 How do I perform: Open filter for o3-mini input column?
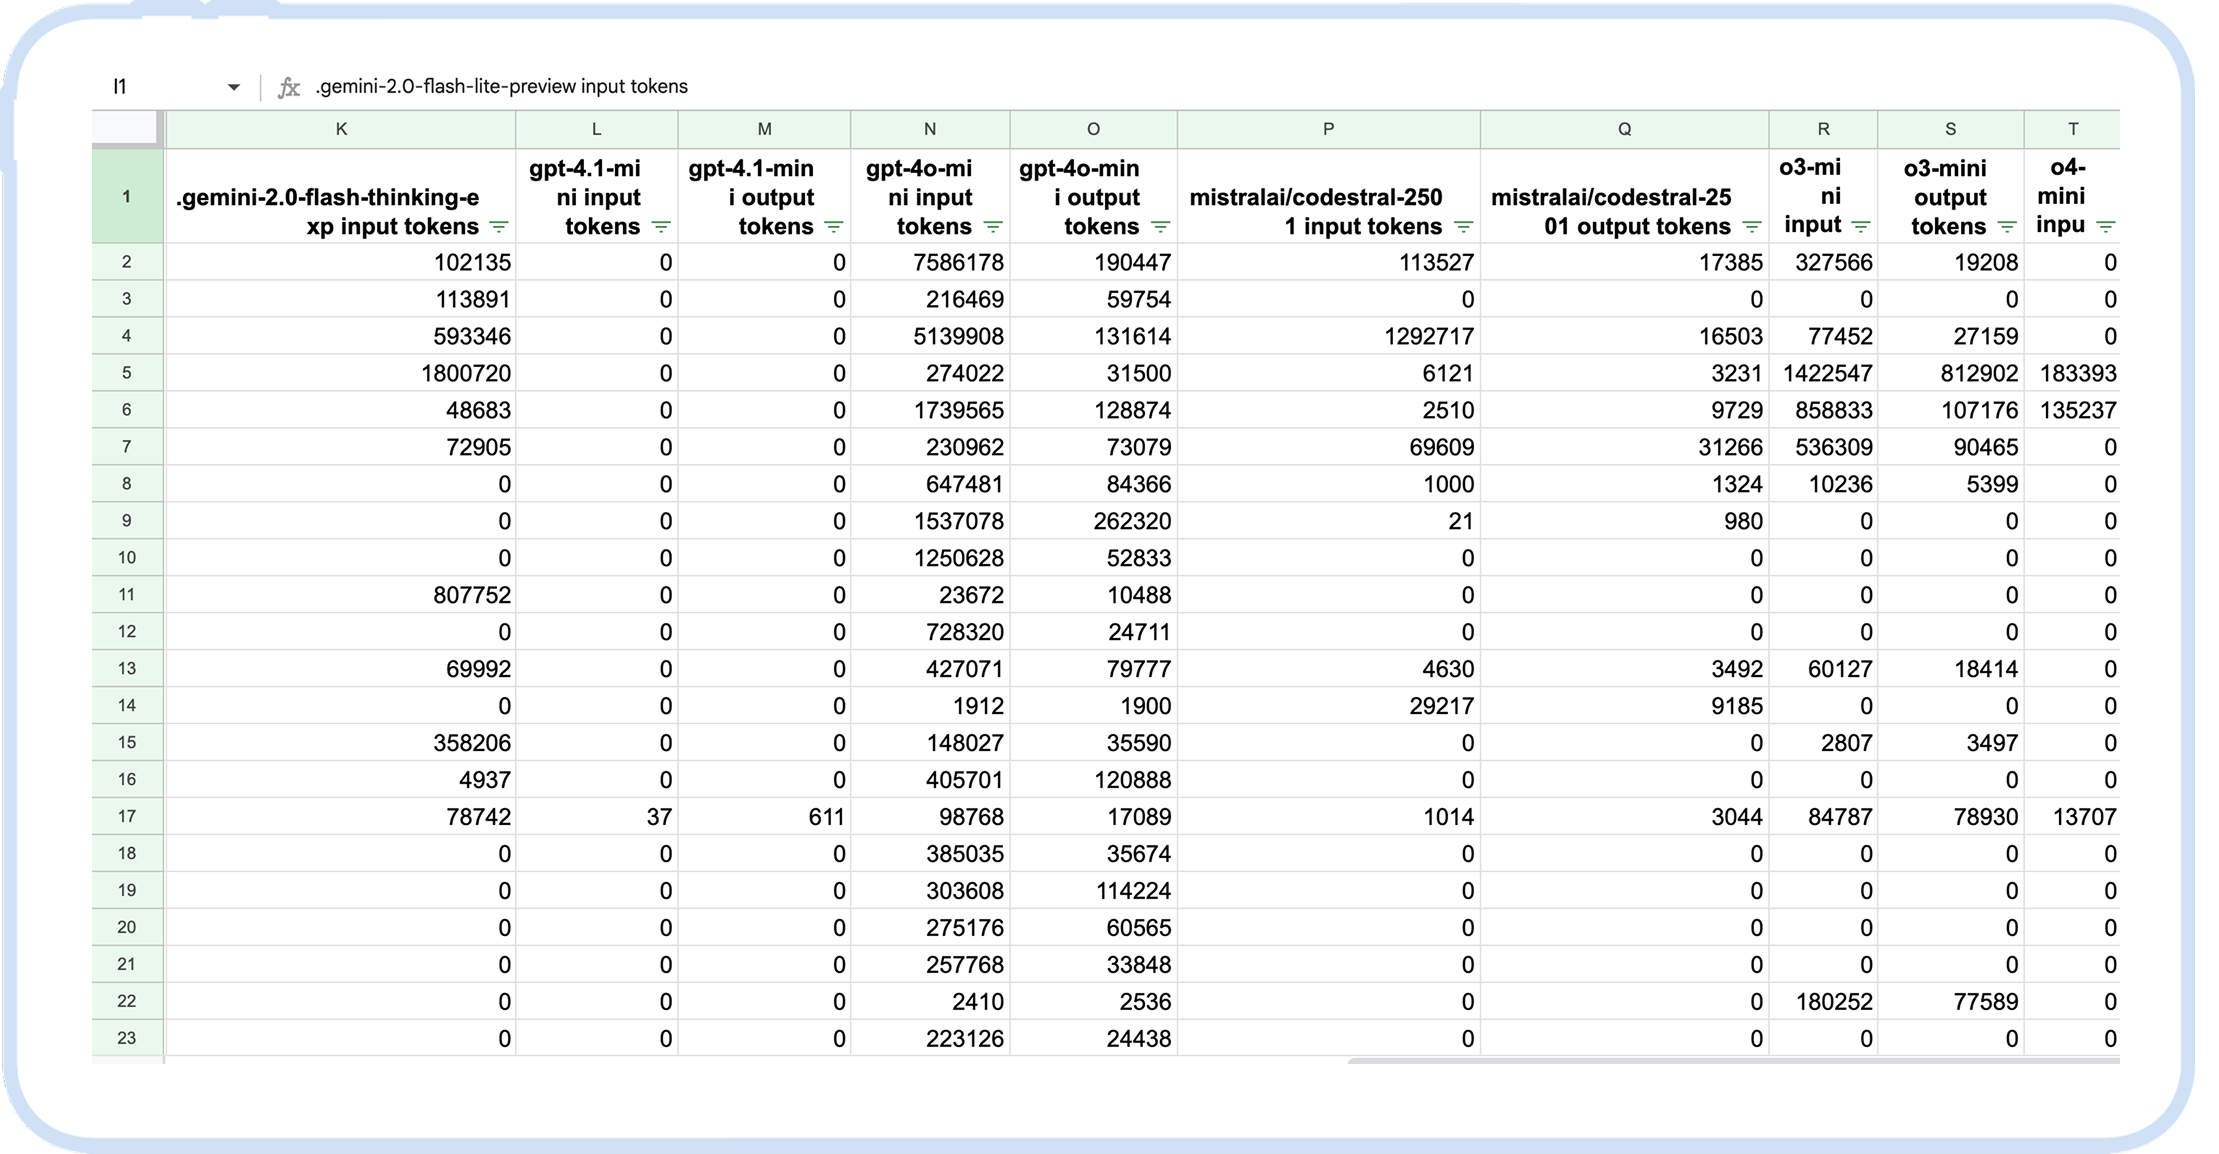[1860, 226]
